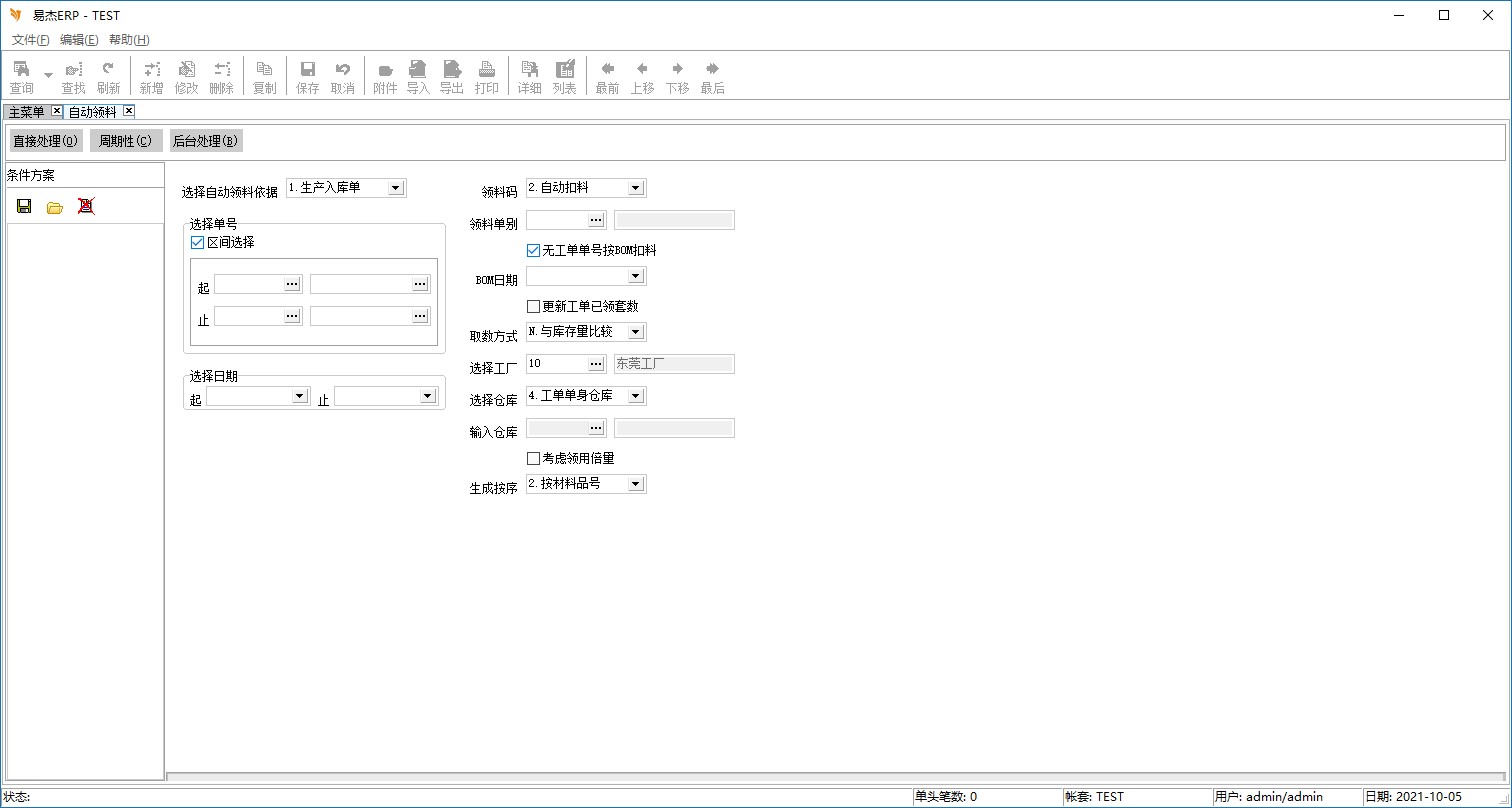Expand the 领料码 dropdown
The height and width of the screenshot is (808, 1512).
(x=636, y=188)
